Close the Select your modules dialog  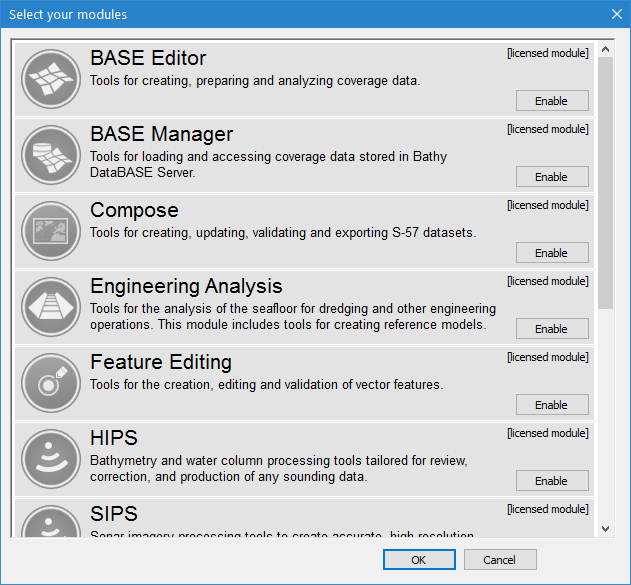click(615, 14)
